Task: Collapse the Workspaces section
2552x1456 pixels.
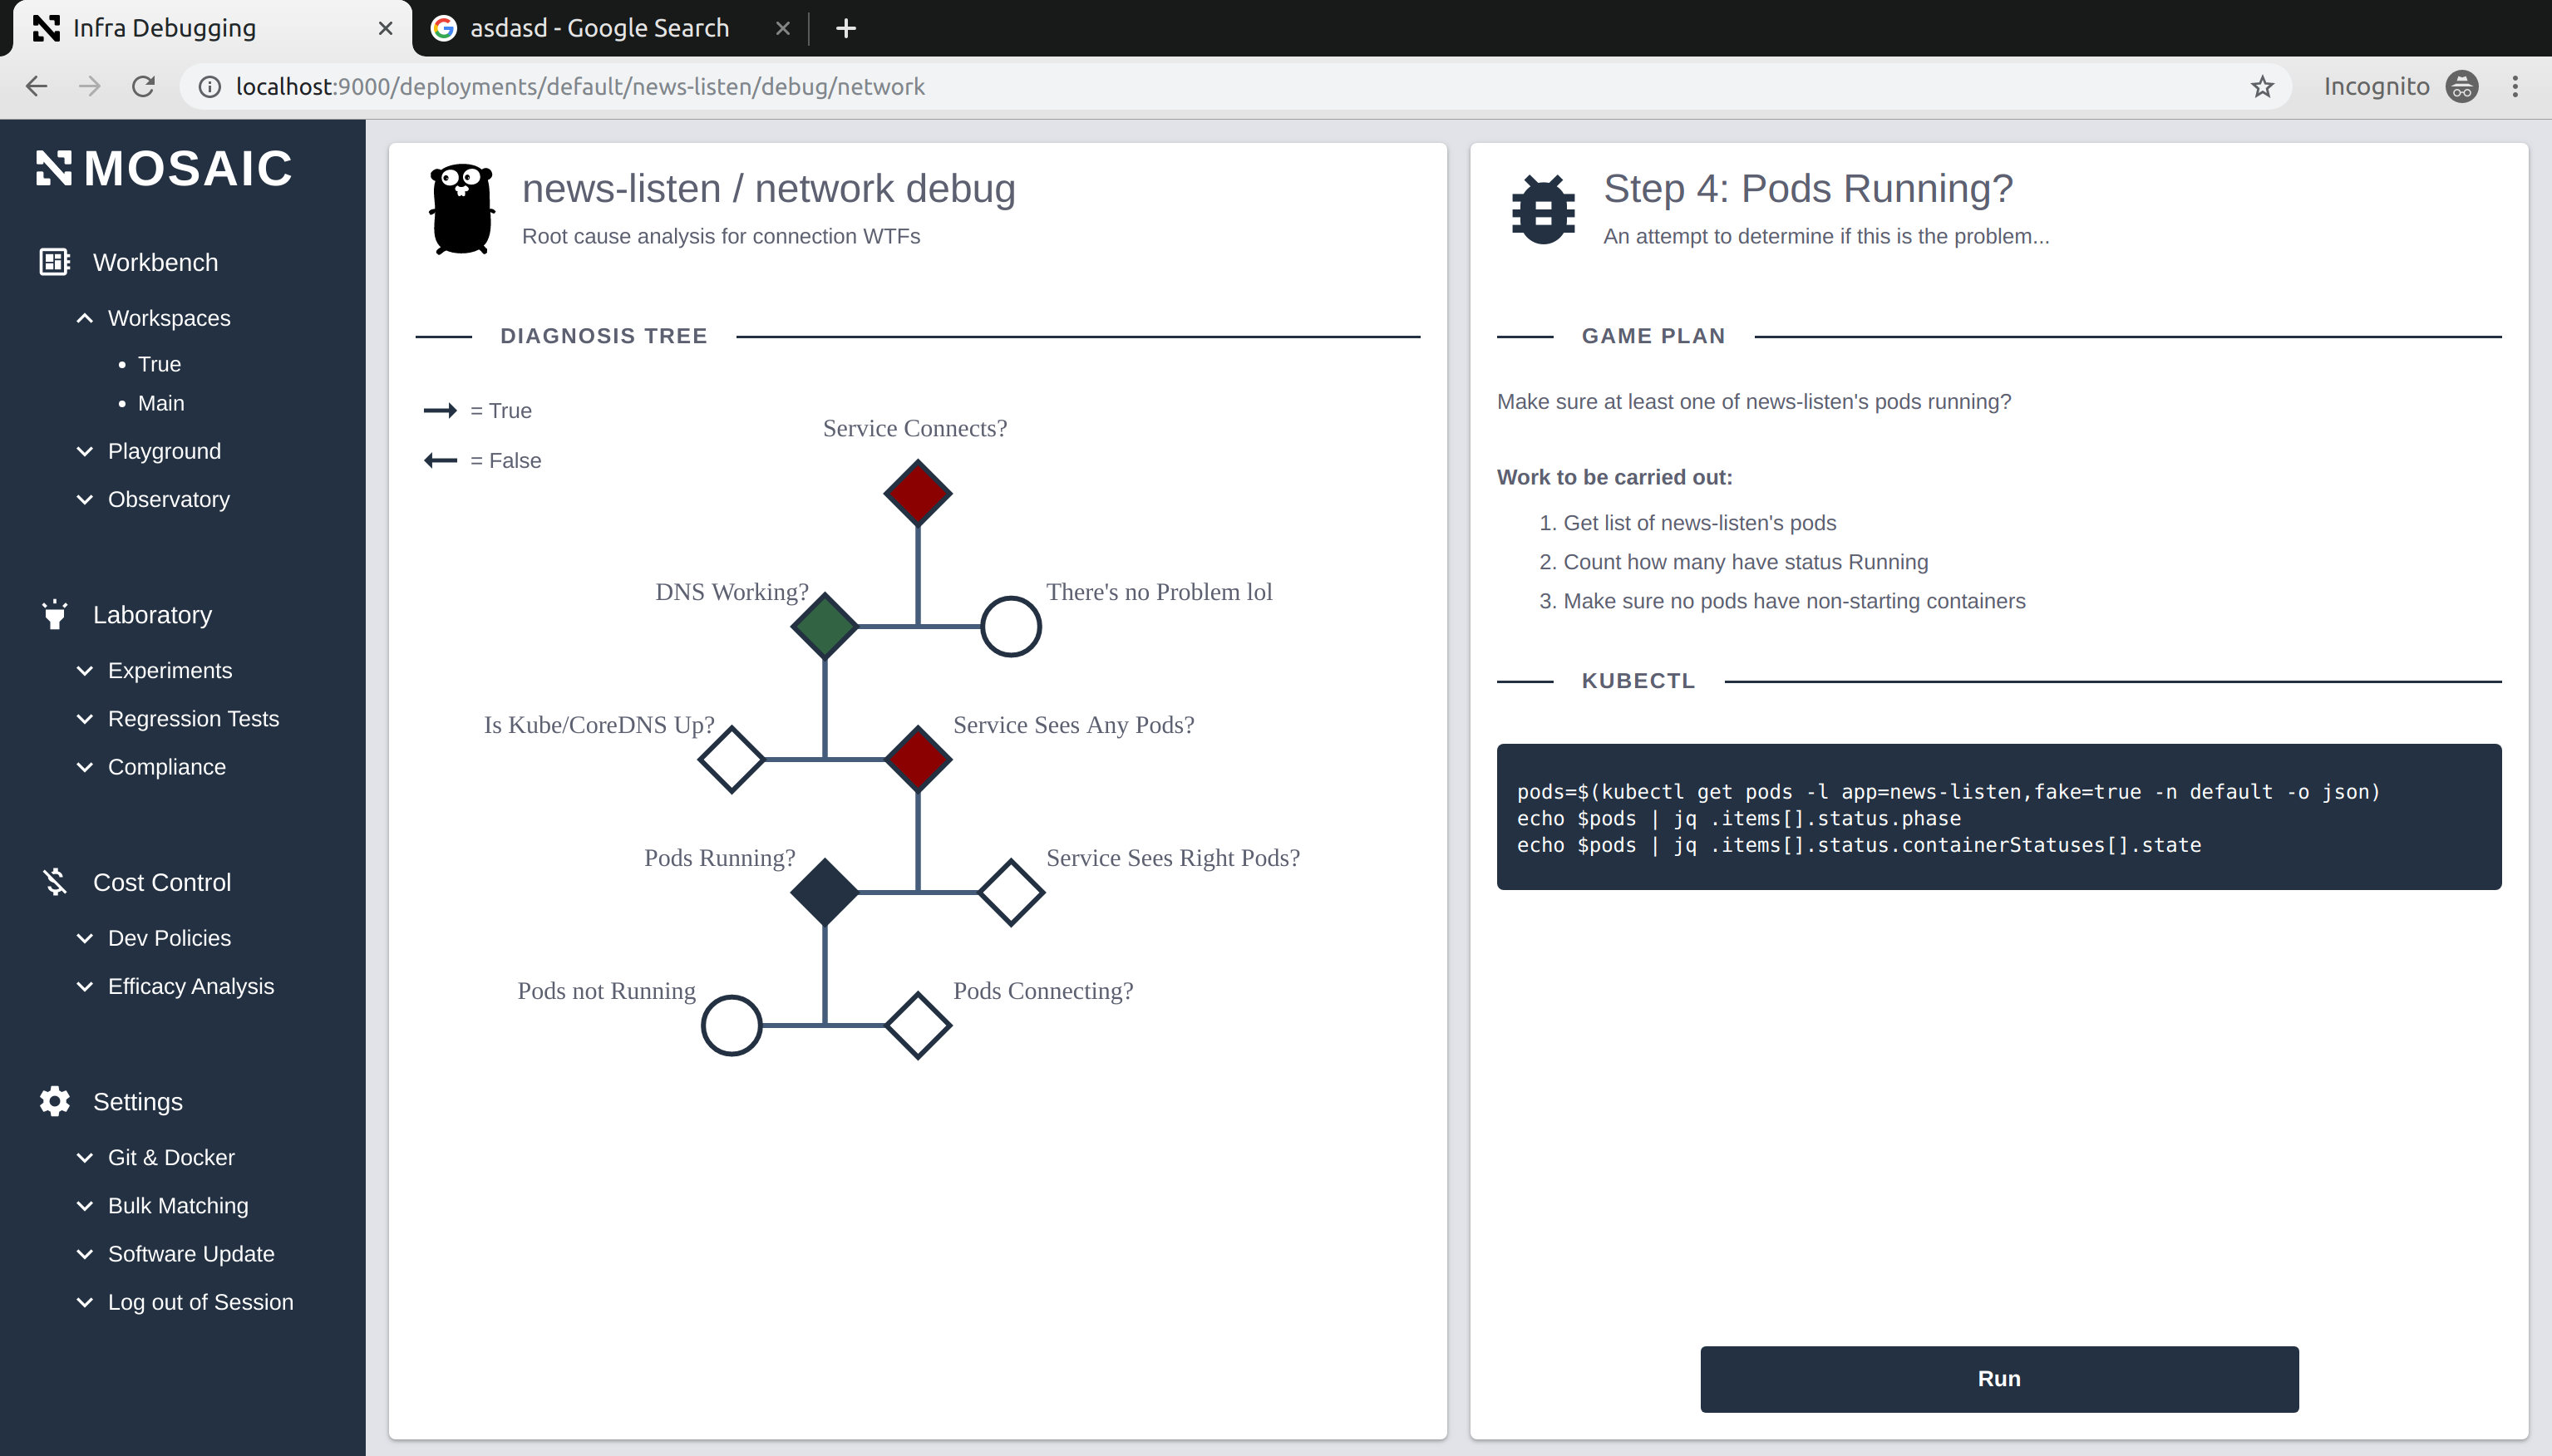Action: pyautogui.click(x=84, y=317)
